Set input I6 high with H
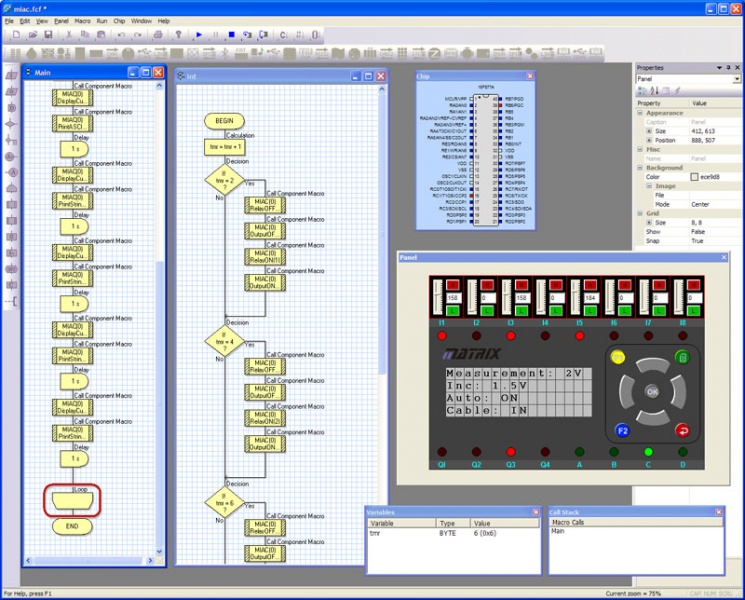 click(x=624, y=285)
